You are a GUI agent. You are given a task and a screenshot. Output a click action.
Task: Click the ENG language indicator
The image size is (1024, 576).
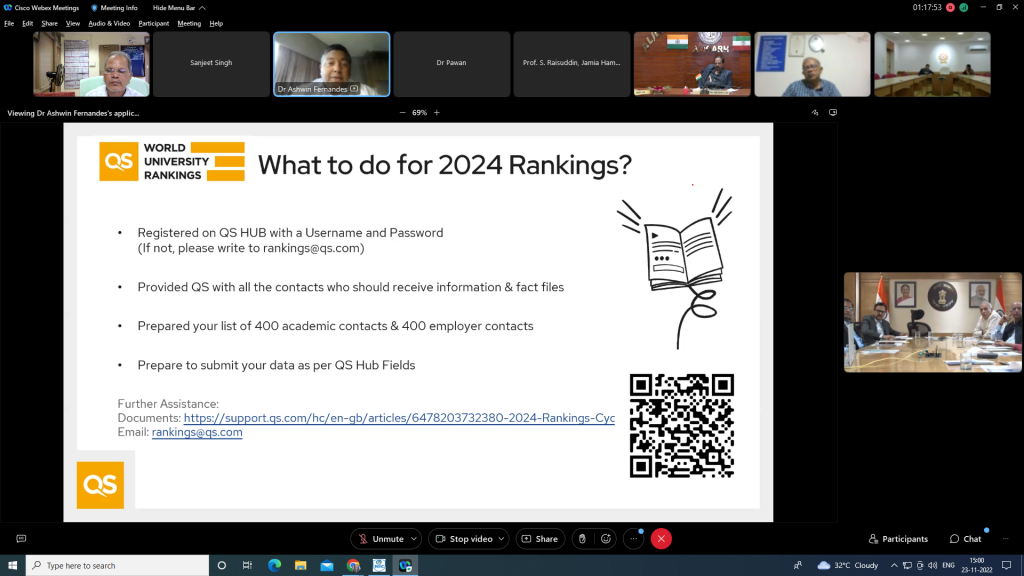(x=948, y=566)
